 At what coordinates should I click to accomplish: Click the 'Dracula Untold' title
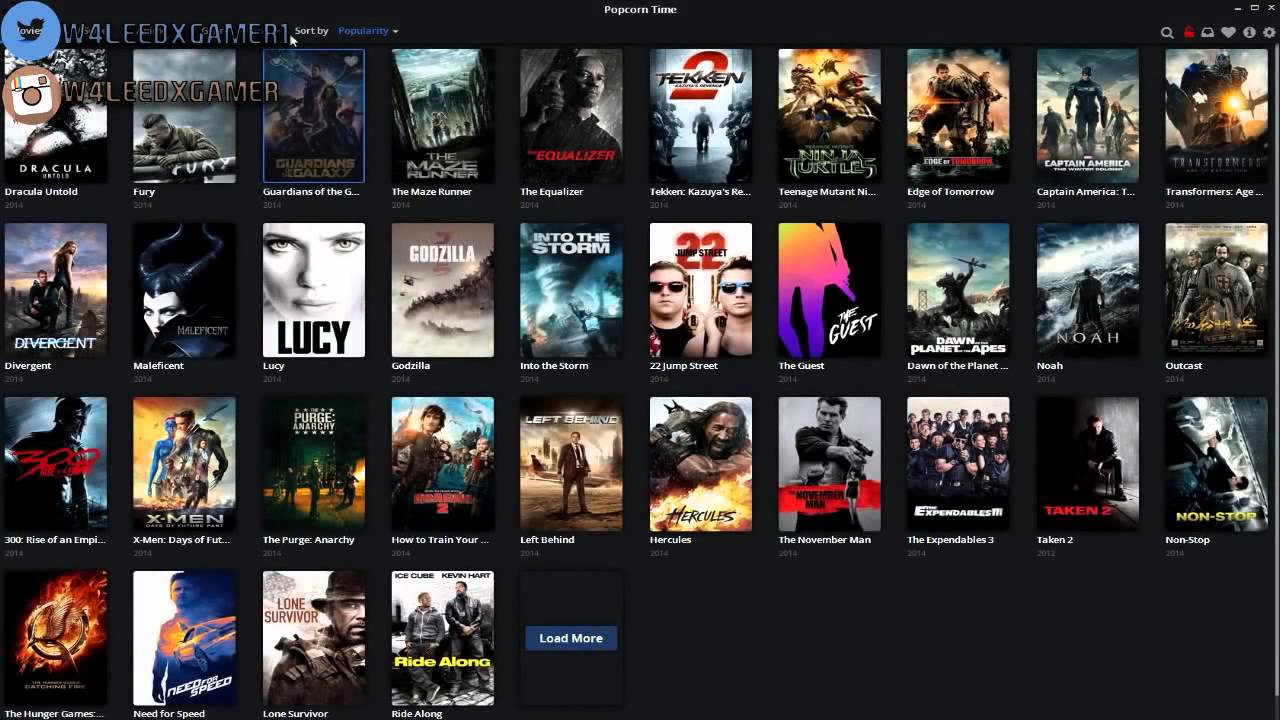pyautogui.click(x=41, y=191)
